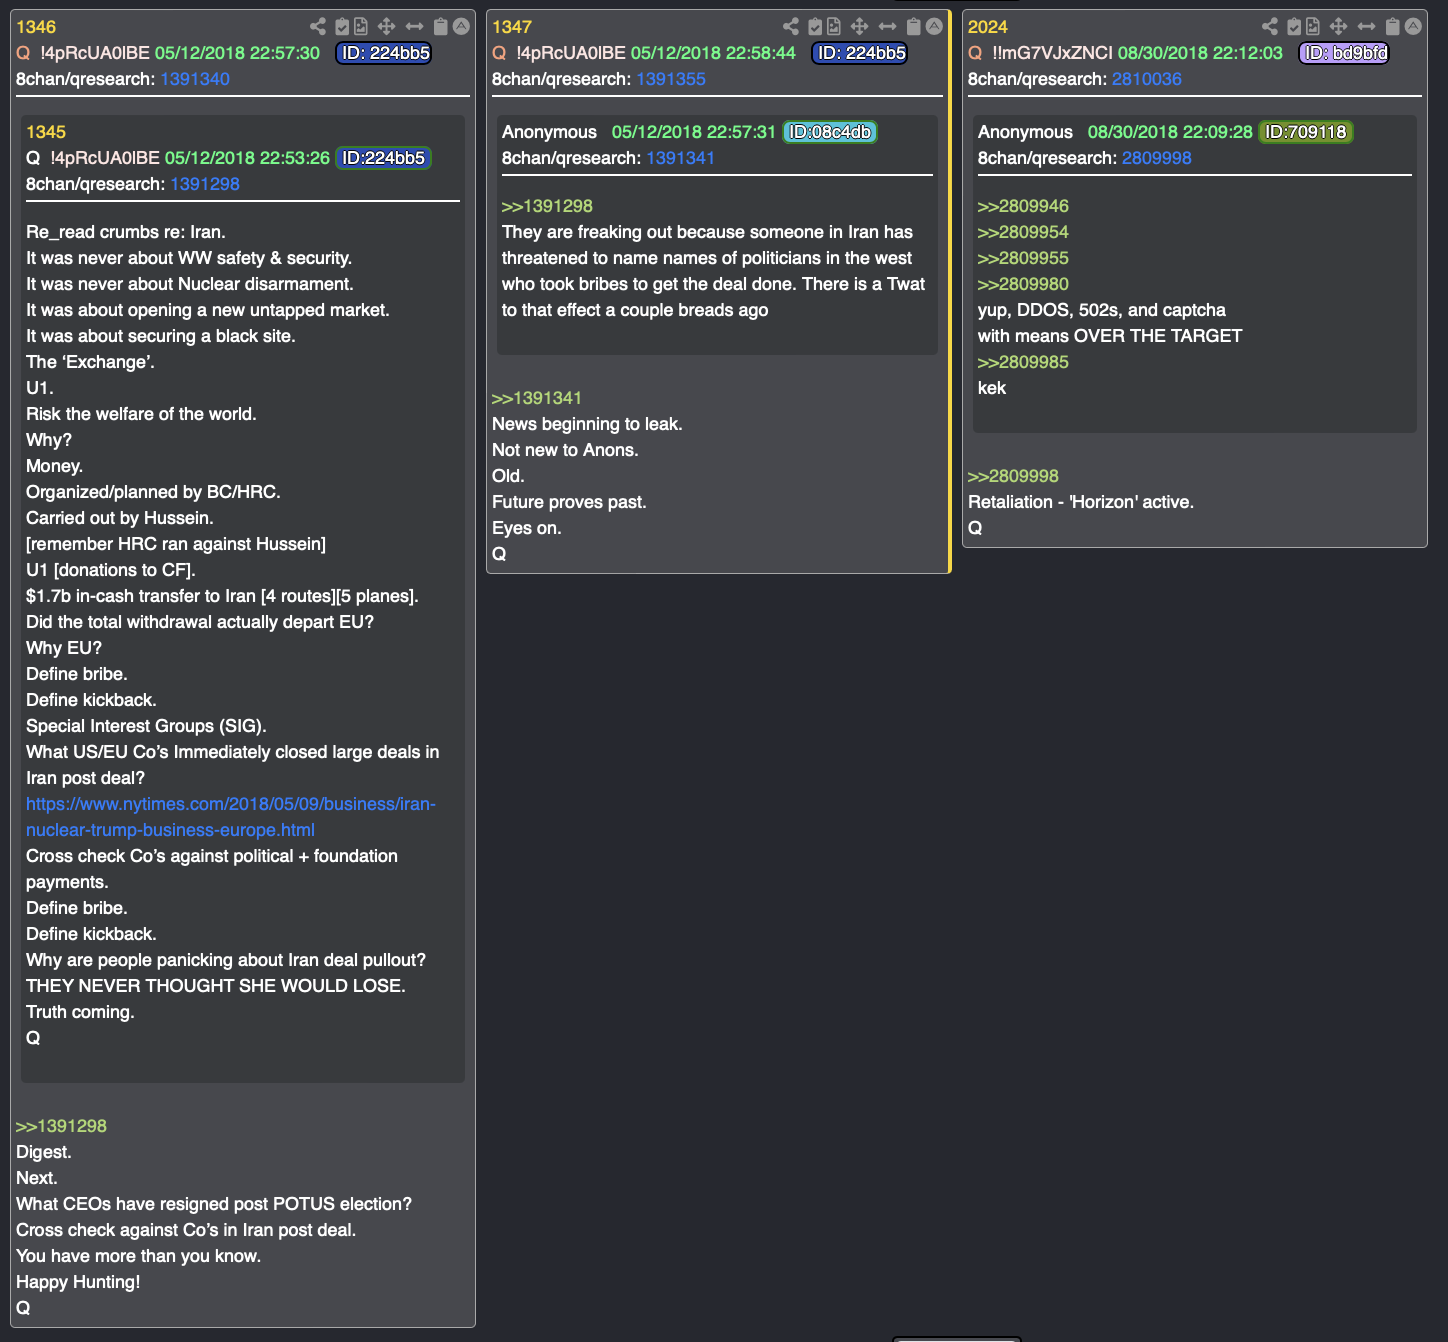This screenshot has width=1448, height=1342.
Task: Open 8chan thread link 1391355
Action: (x=671, y=79)
